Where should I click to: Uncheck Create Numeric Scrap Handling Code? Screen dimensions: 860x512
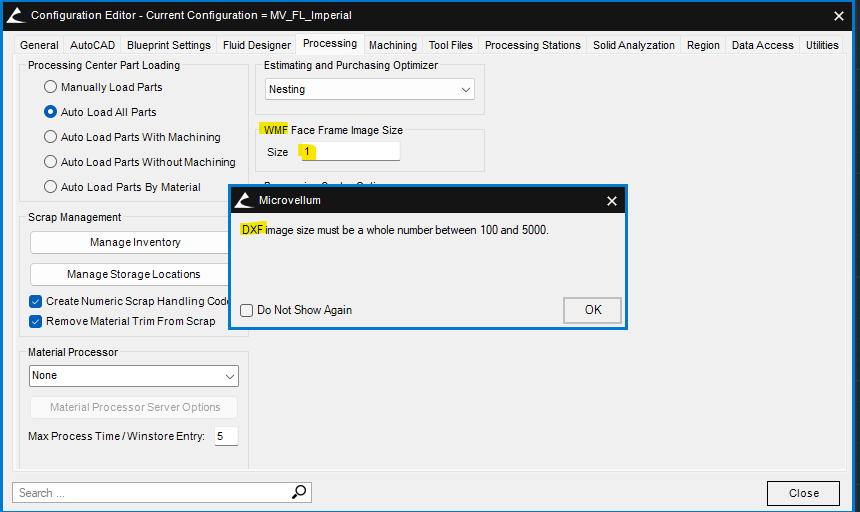36,301
